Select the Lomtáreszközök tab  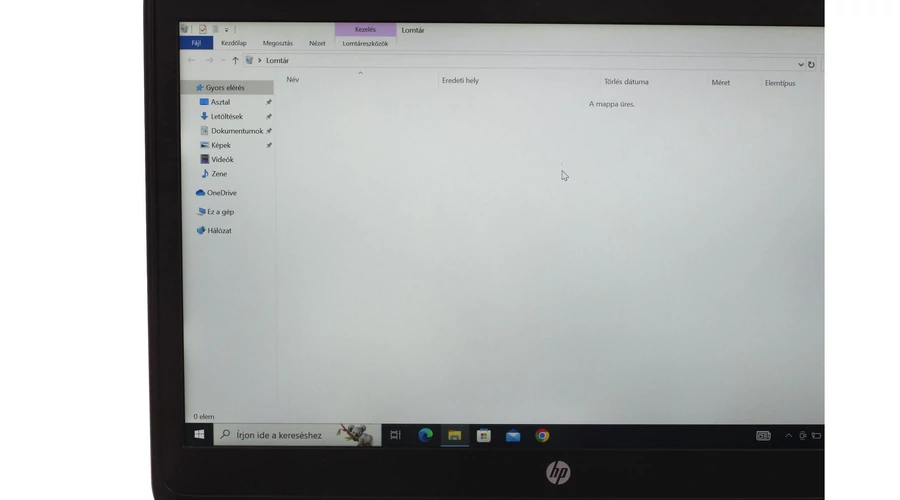pyautogui.click(x=365, y=43)
